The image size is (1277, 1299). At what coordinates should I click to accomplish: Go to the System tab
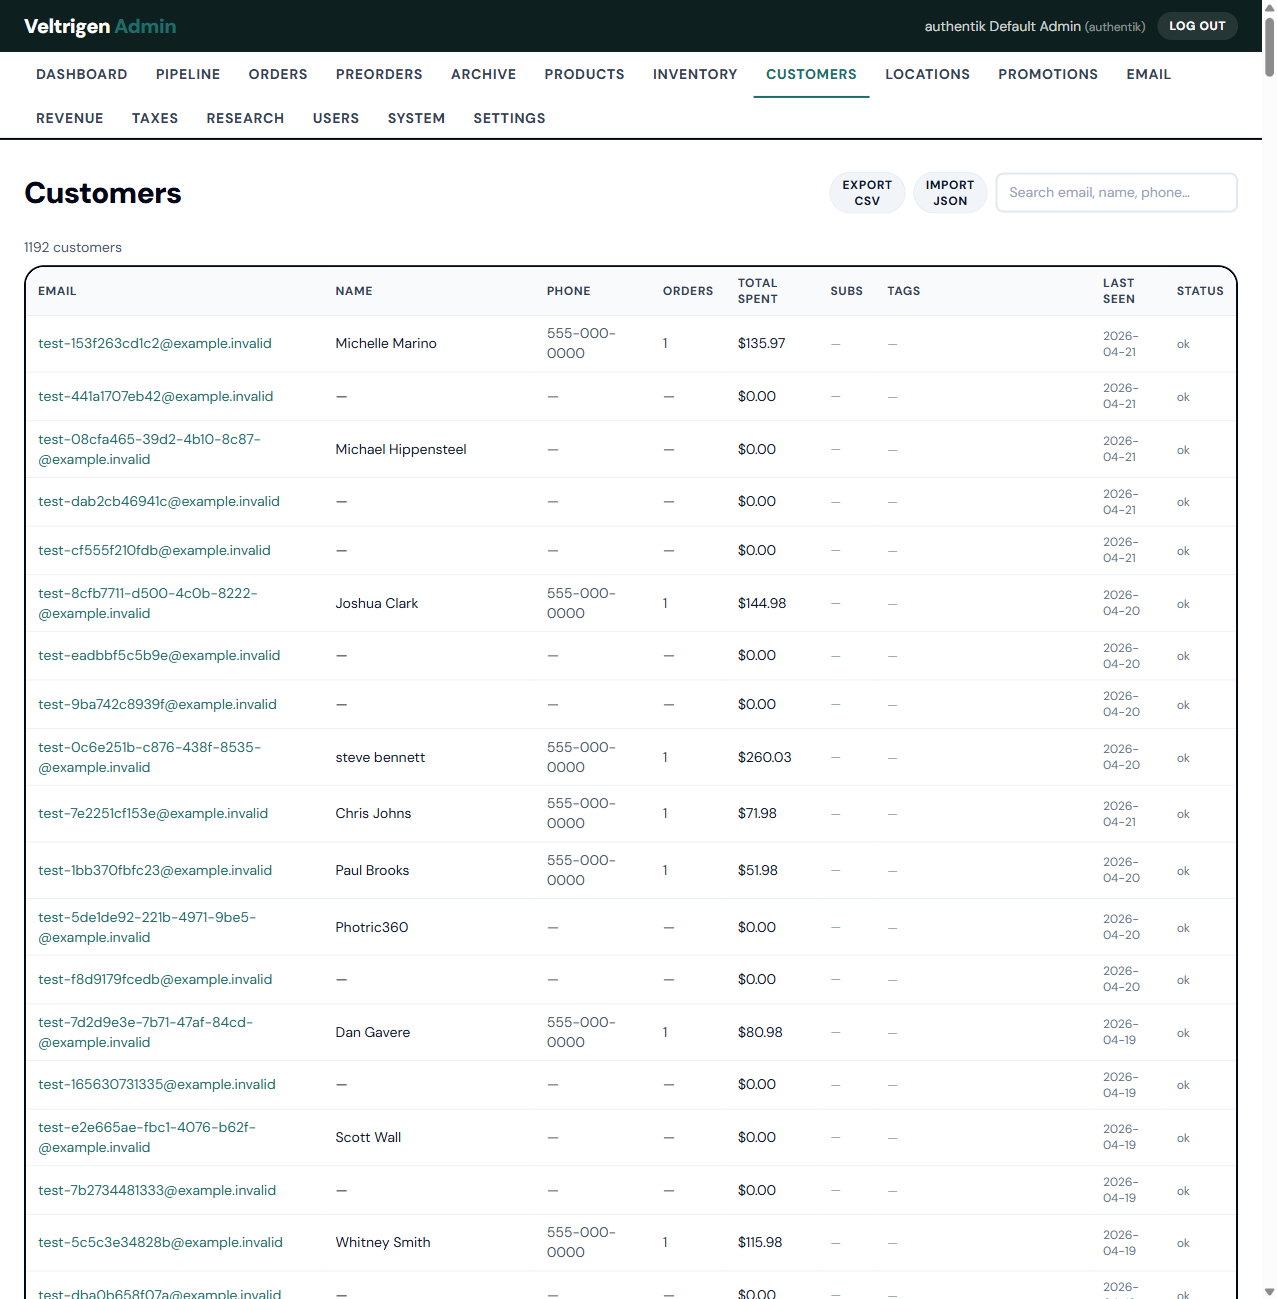(x=416, y=118)
